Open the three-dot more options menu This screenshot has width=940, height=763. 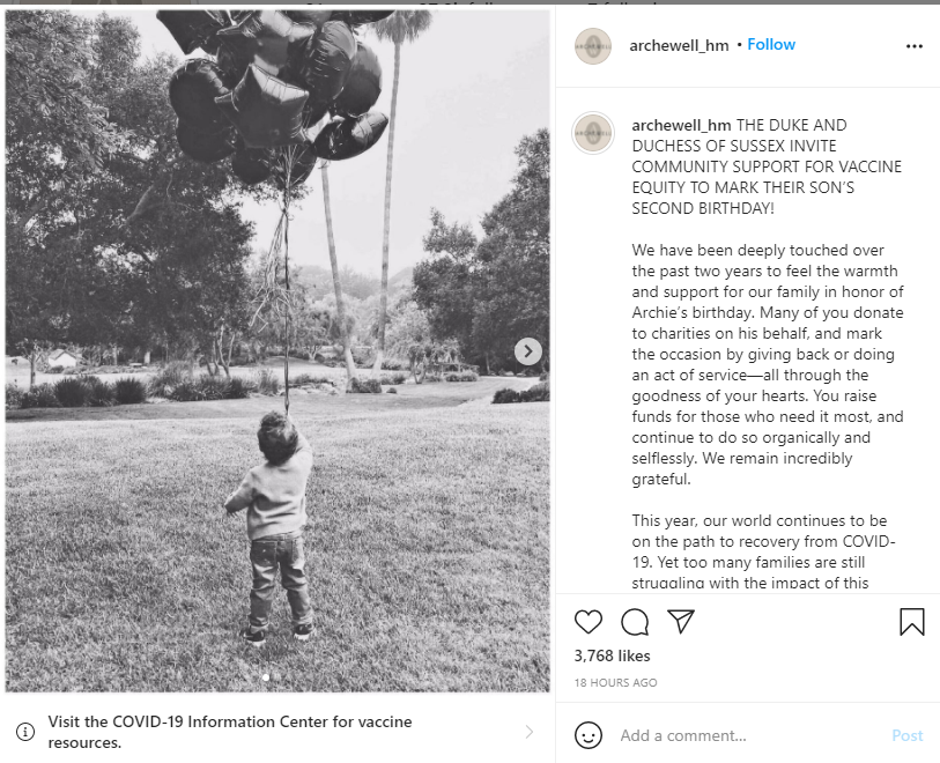914,46
